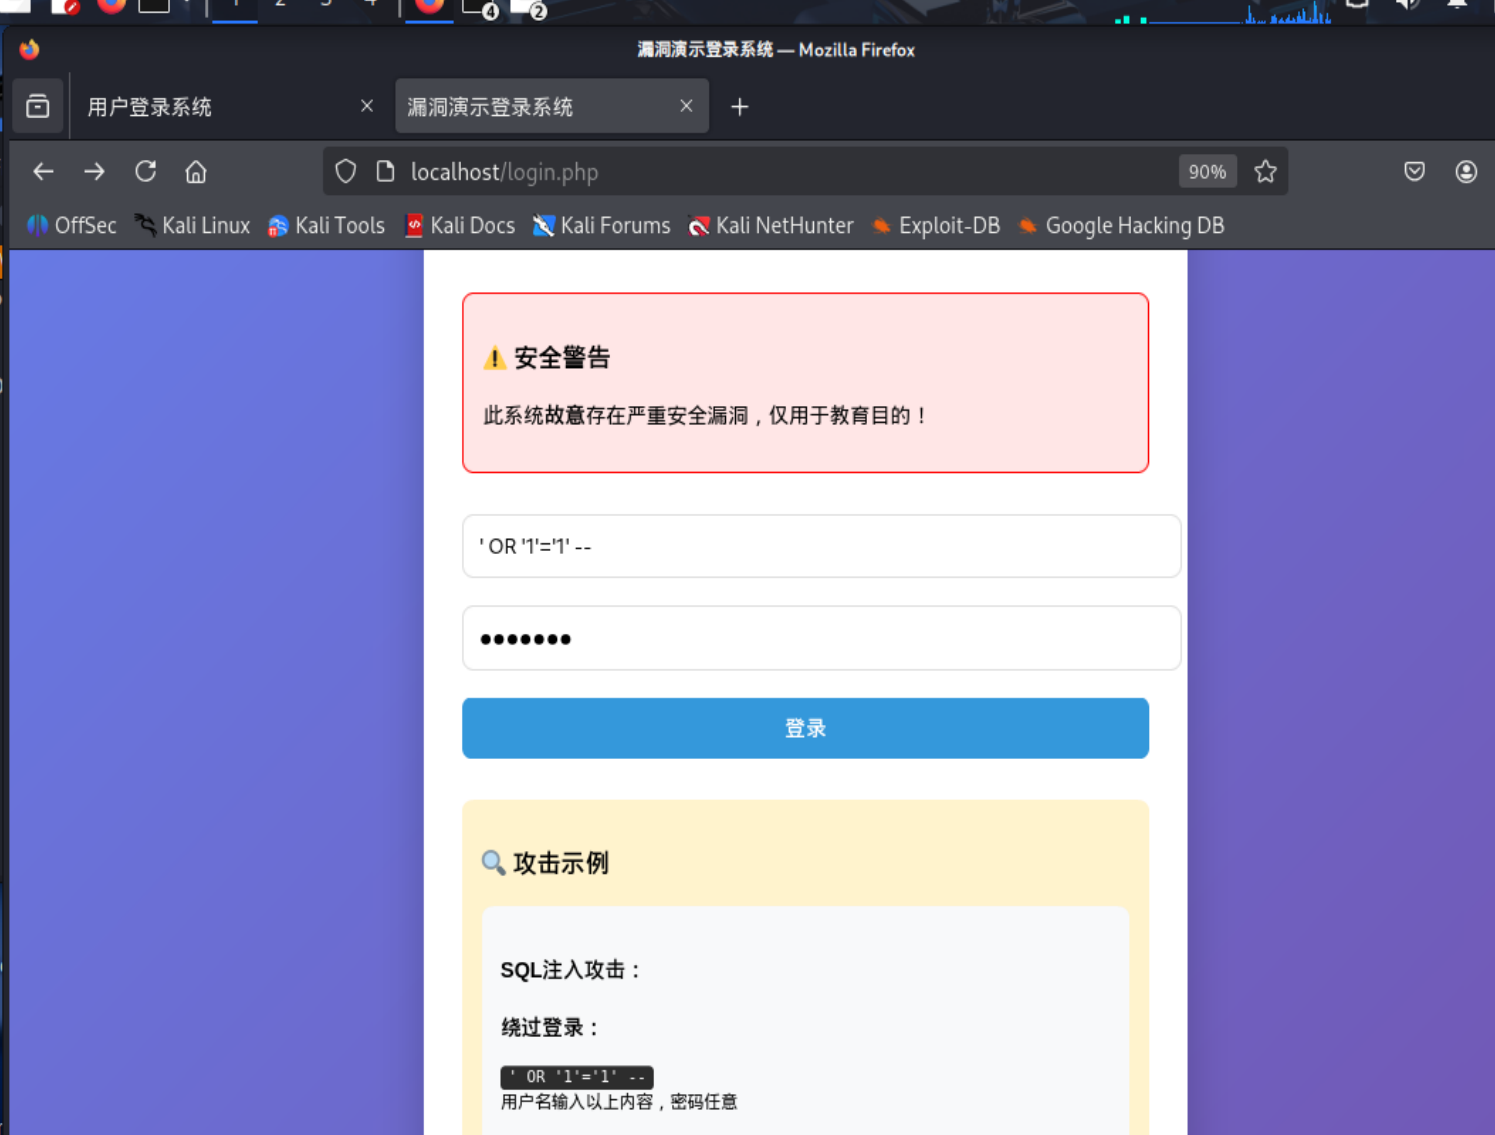The height and width of the screenshot is (1135, 1495).
Task: Open the OffSec bookmark
Action: pos(72,226)
